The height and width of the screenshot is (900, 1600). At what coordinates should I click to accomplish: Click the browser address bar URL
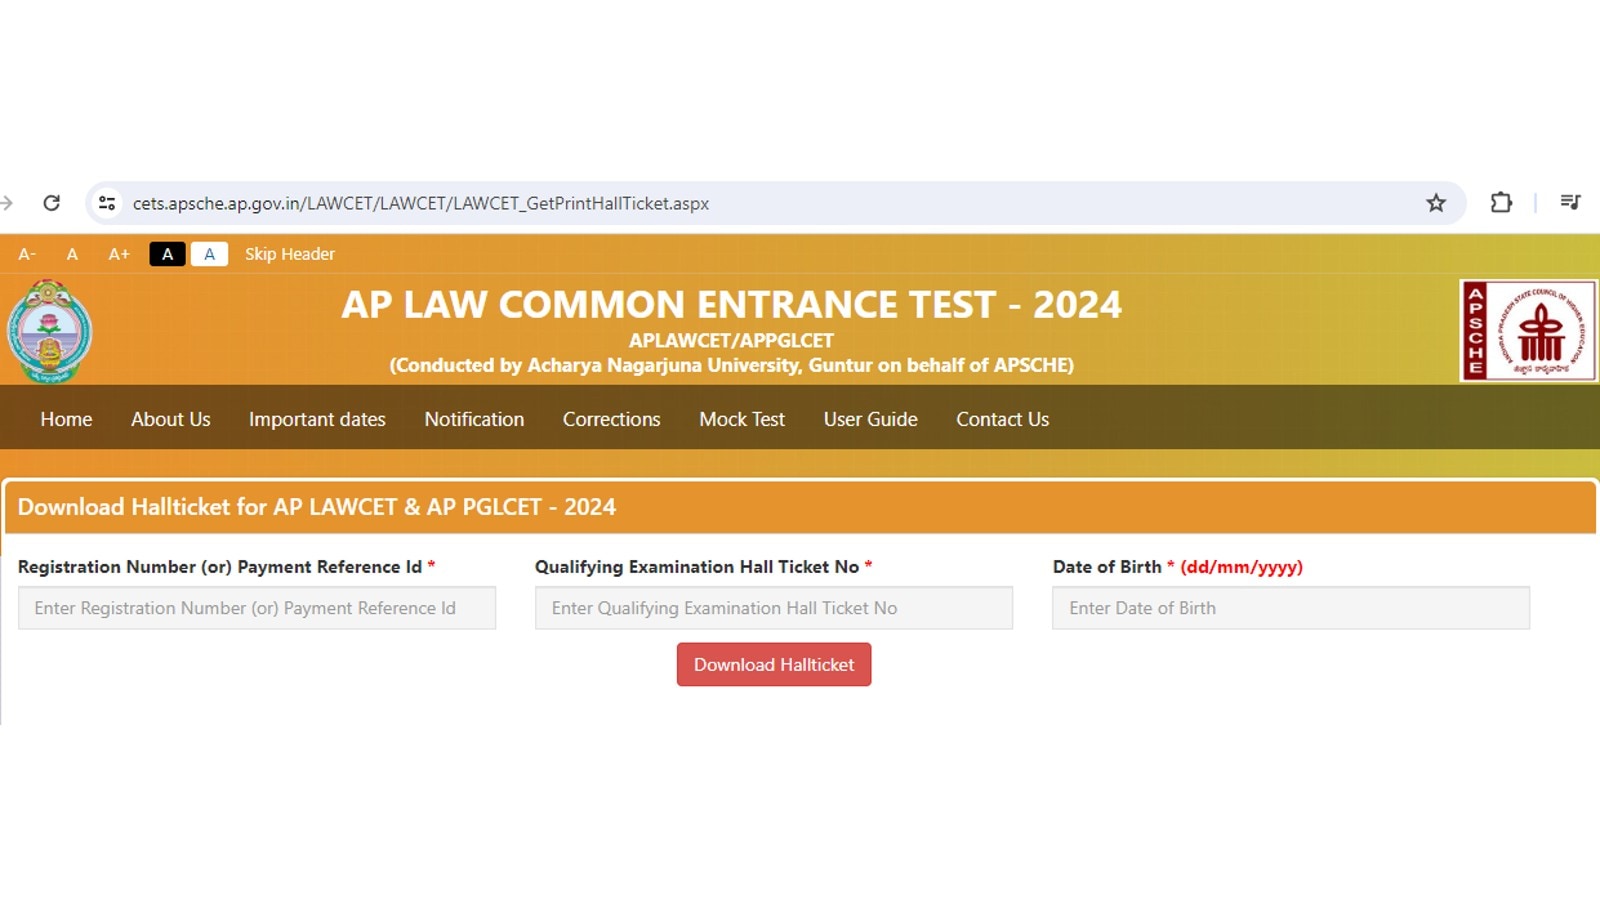(421, 203)
